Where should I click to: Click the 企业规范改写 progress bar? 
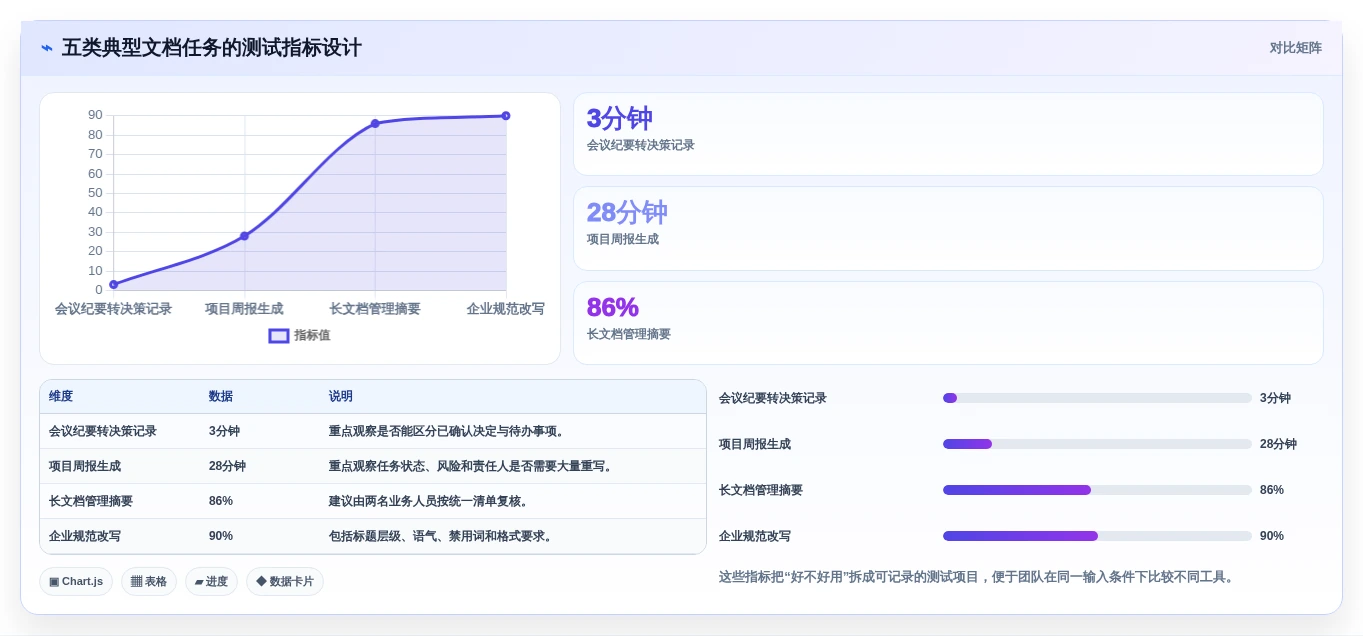click(x=1097, y=536)
